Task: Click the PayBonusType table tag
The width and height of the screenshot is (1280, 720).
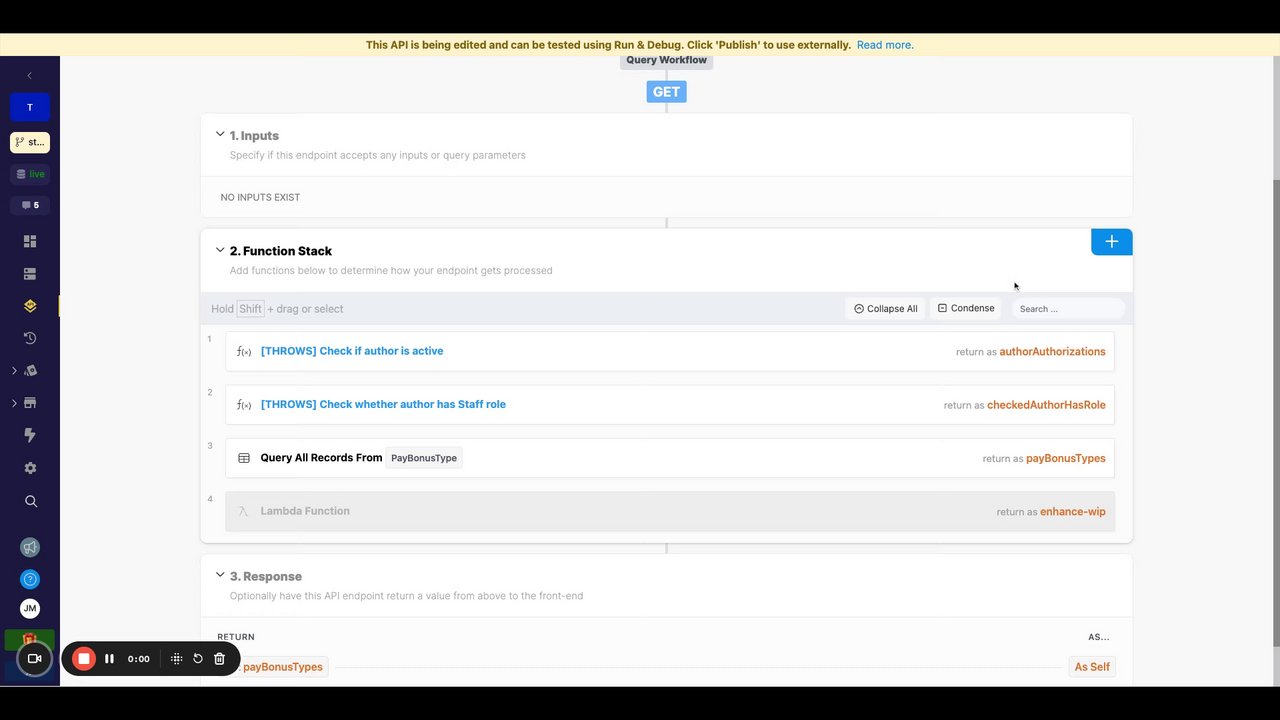Action: (x=424, y=458)
